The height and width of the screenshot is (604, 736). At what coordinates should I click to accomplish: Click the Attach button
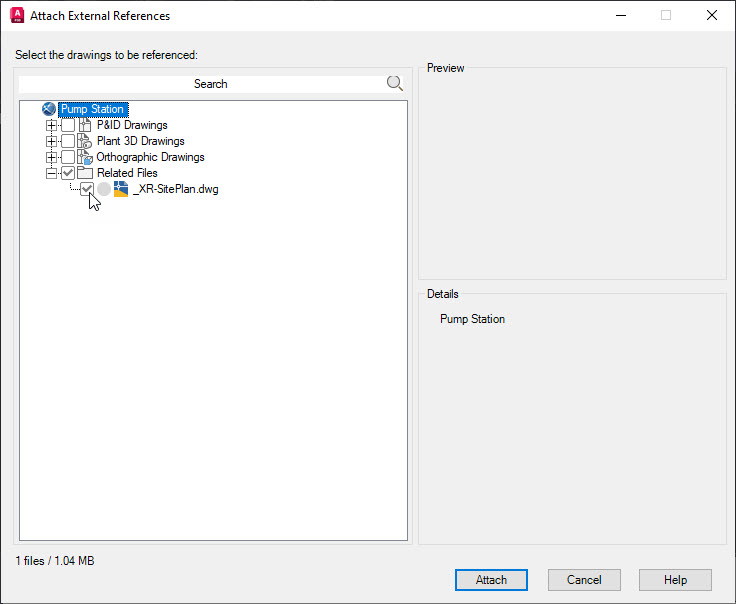tap(491, 580)
